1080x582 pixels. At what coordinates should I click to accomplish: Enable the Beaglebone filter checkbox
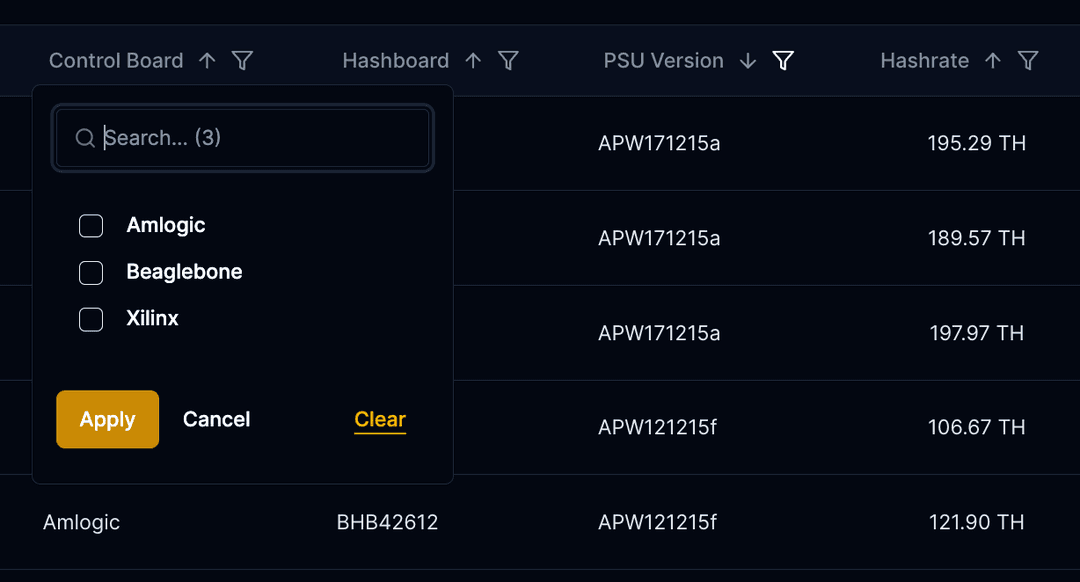91,272
